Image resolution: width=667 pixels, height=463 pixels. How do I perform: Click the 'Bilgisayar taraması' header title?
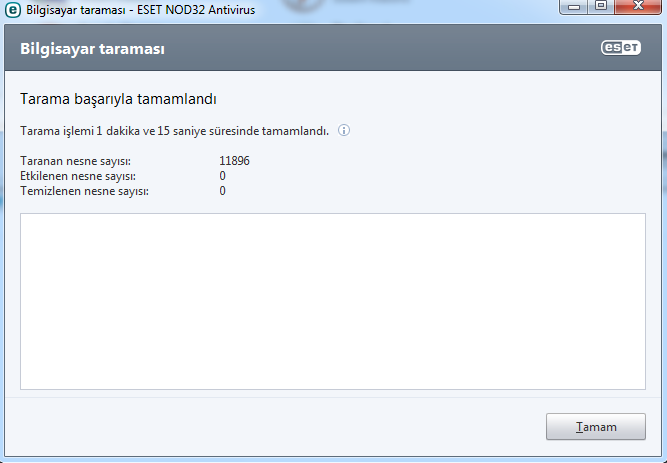click(x=92, y=49)
